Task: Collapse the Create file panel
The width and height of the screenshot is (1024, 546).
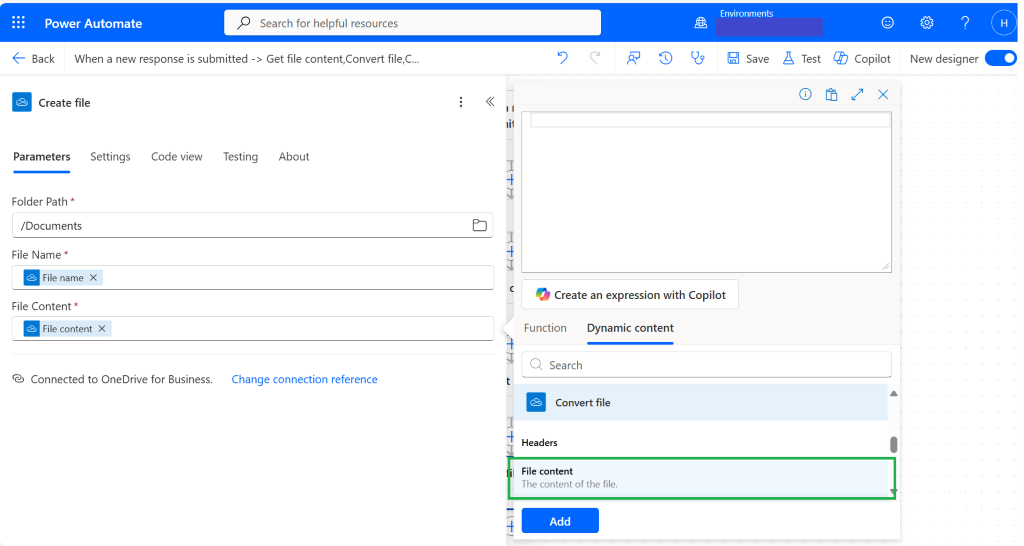Action: 490,101
